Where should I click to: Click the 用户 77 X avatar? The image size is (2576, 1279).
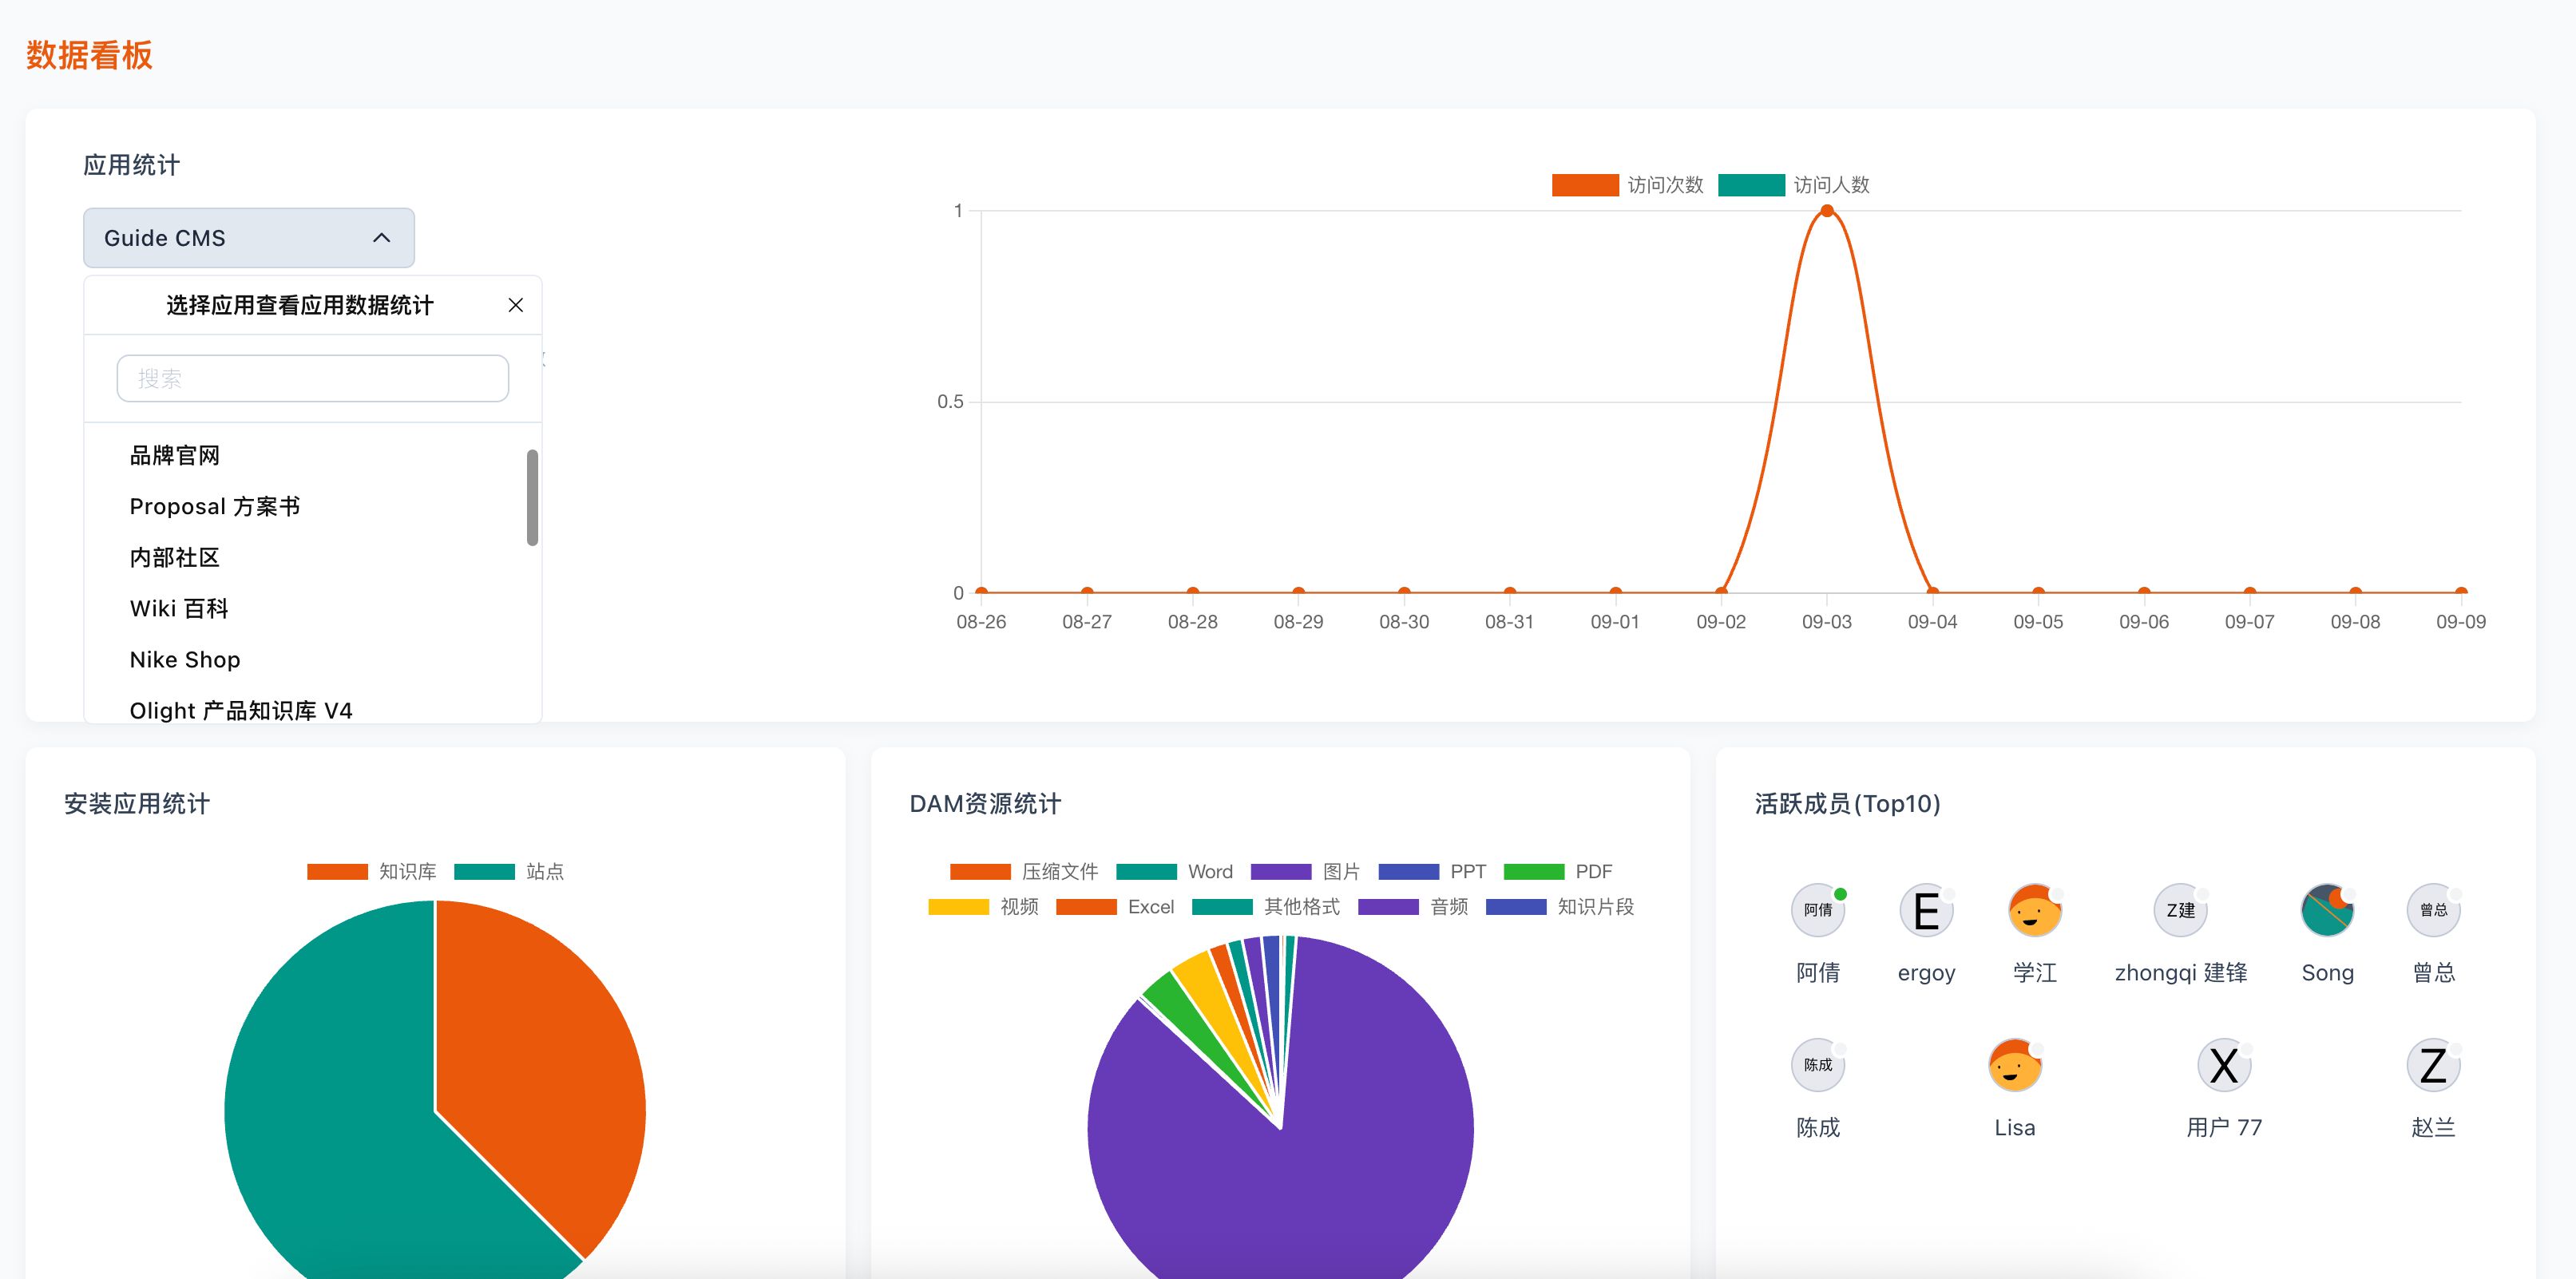pyautogui.click(x=2223, y=1065)
